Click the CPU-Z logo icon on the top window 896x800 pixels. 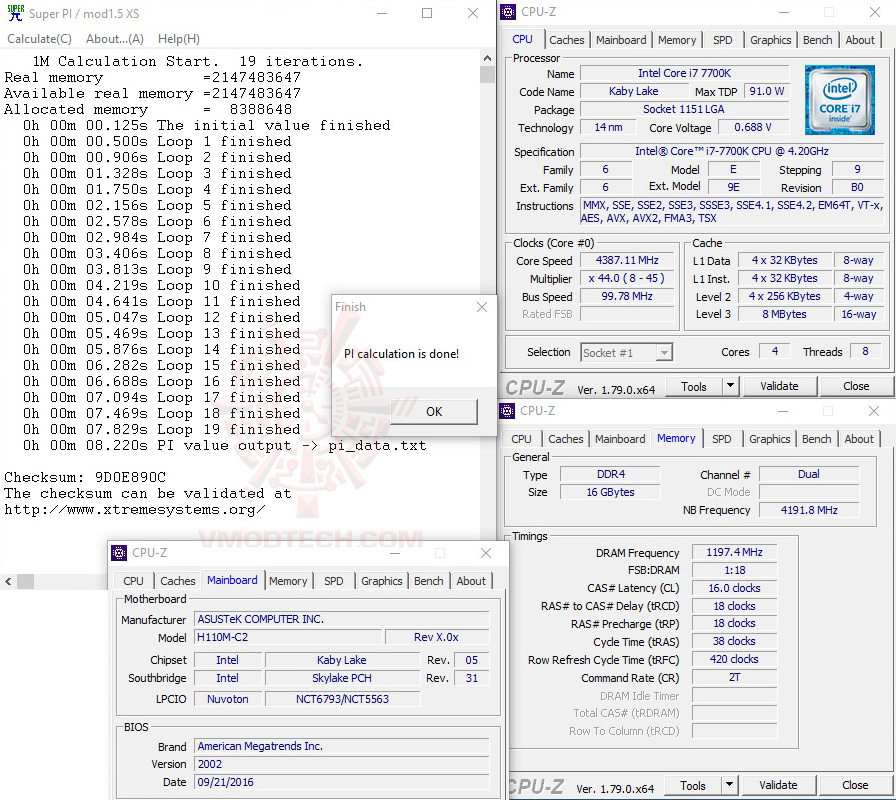coord(507,11)
